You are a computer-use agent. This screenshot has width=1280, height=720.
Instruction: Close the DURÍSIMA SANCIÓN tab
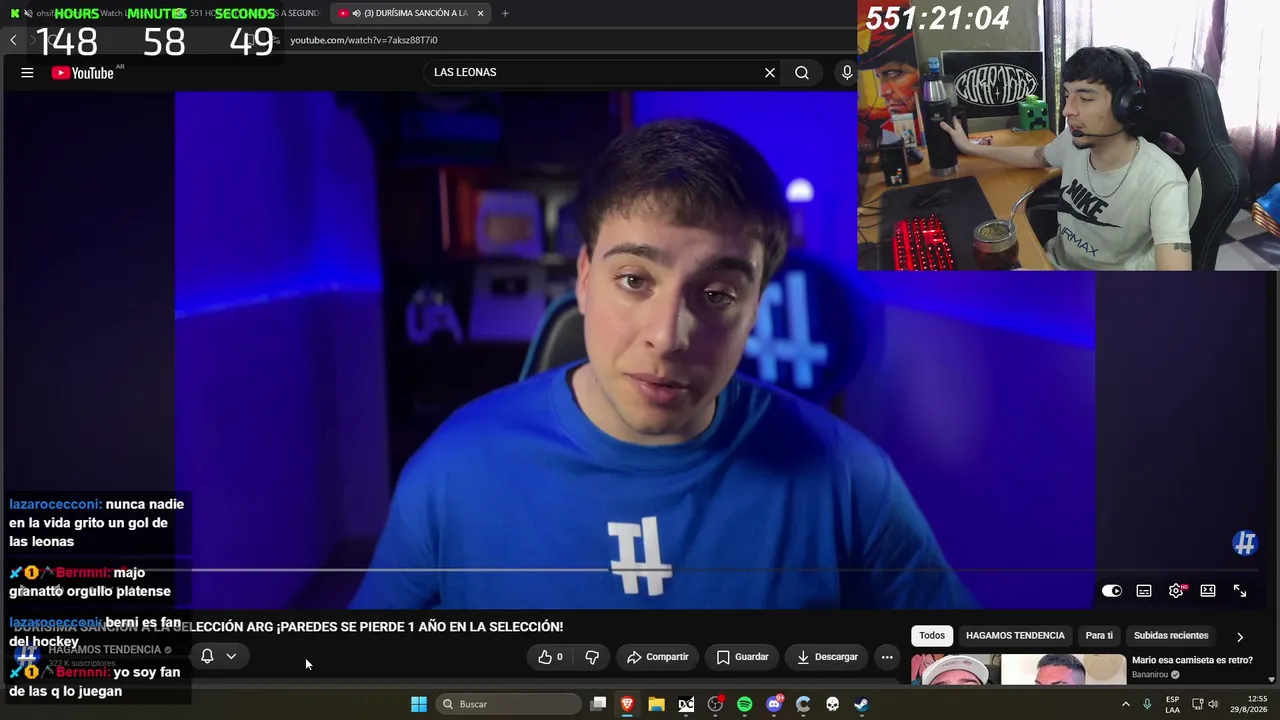(x=480, y=13)
